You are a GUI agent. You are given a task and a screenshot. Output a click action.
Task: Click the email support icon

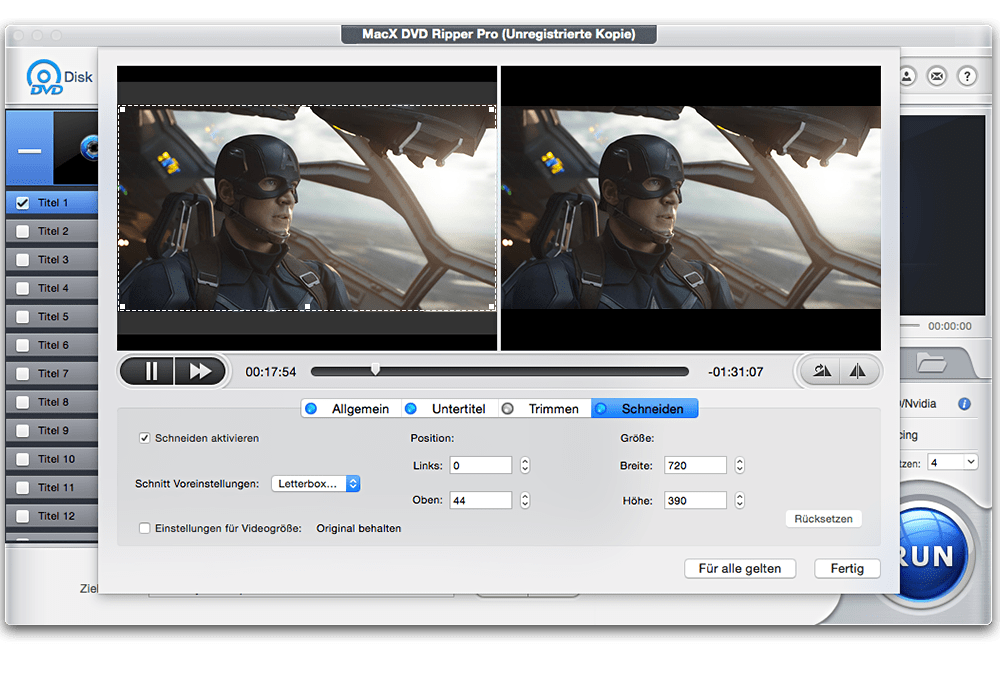coord(937,76)
